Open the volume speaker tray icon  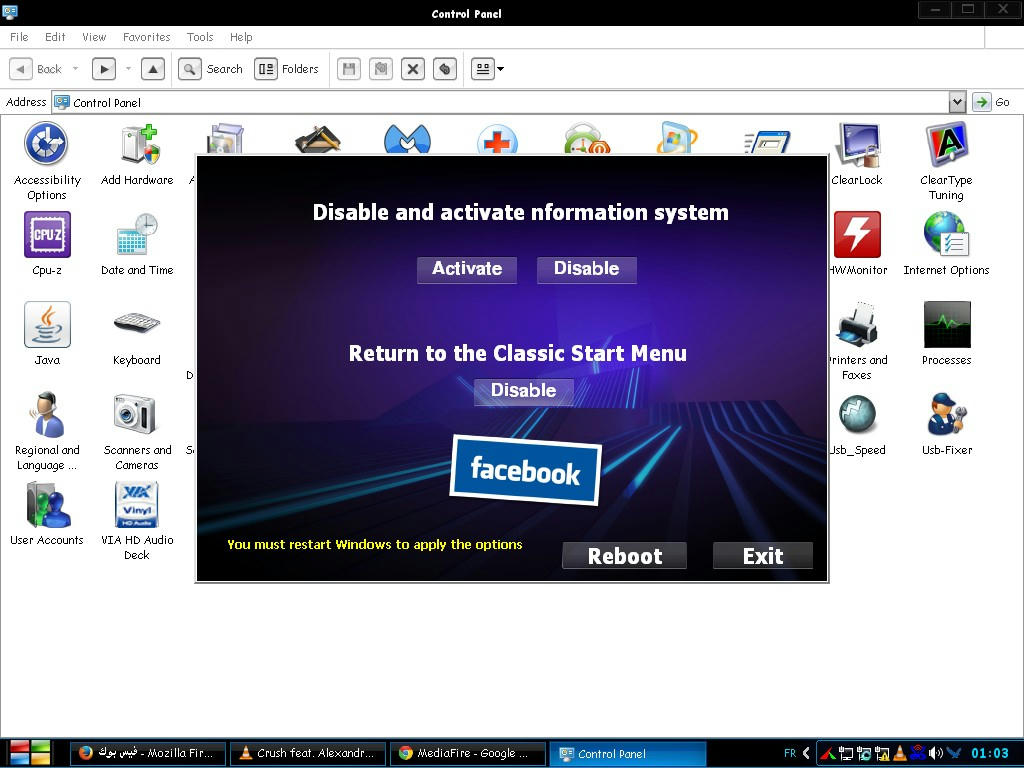[935, 753]
